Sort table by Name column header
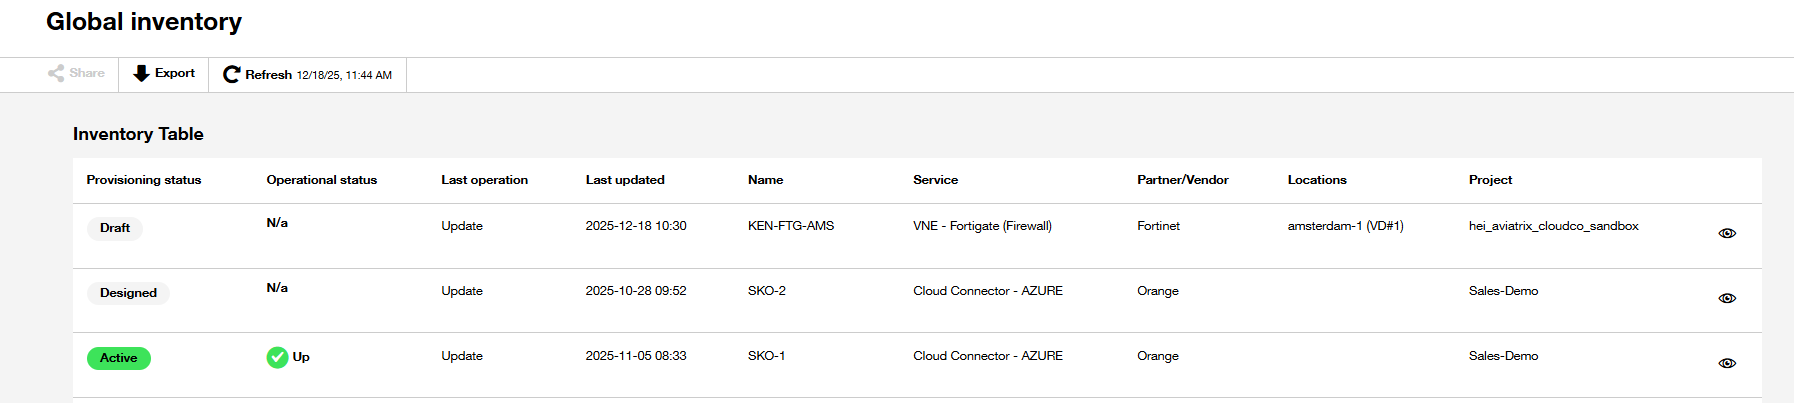Viewport: 1794px width, 403px height. click(x=766, y=180)
